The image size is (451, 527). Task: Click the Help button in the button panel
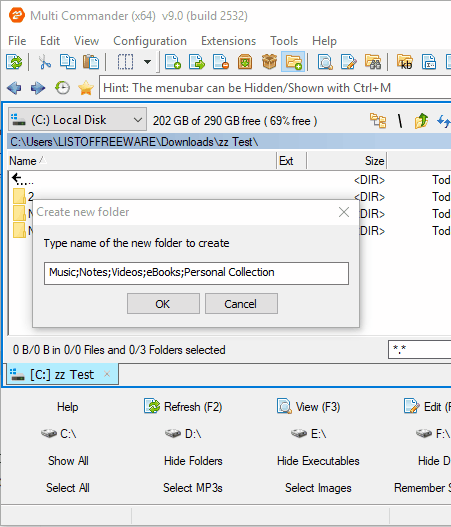pyautogui.click(x=68, y=407)
